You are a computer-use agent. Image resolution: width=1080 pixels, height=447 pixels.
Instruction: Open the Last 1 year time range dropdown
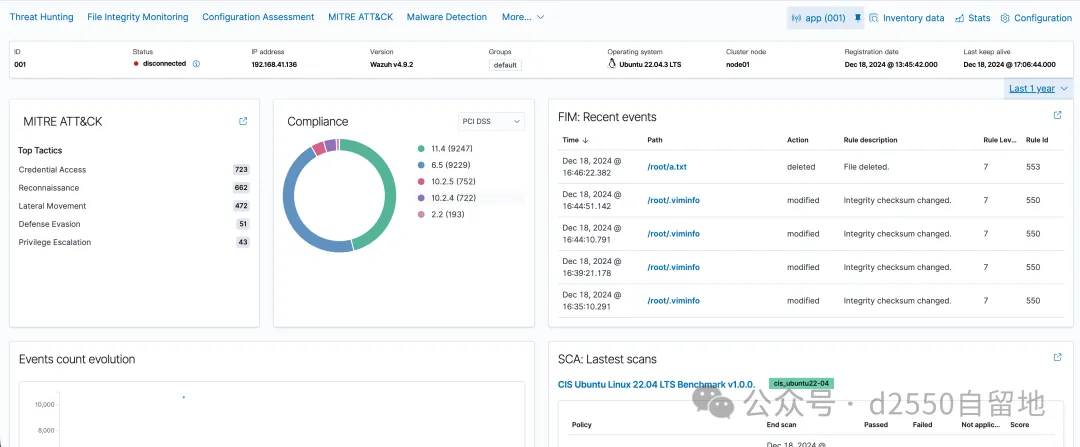point(1038,88)
